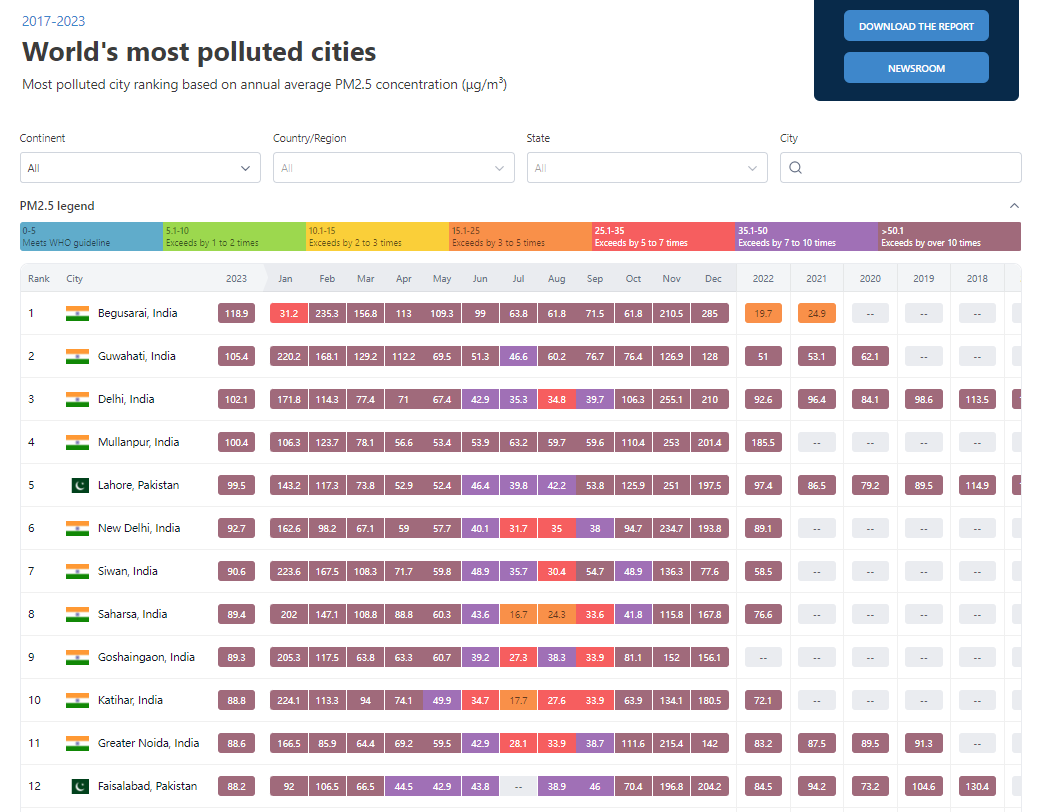Open the Saharsa, India city link
The height and width of the screenshot is (812, 1038).
click(x=132, y=614)
